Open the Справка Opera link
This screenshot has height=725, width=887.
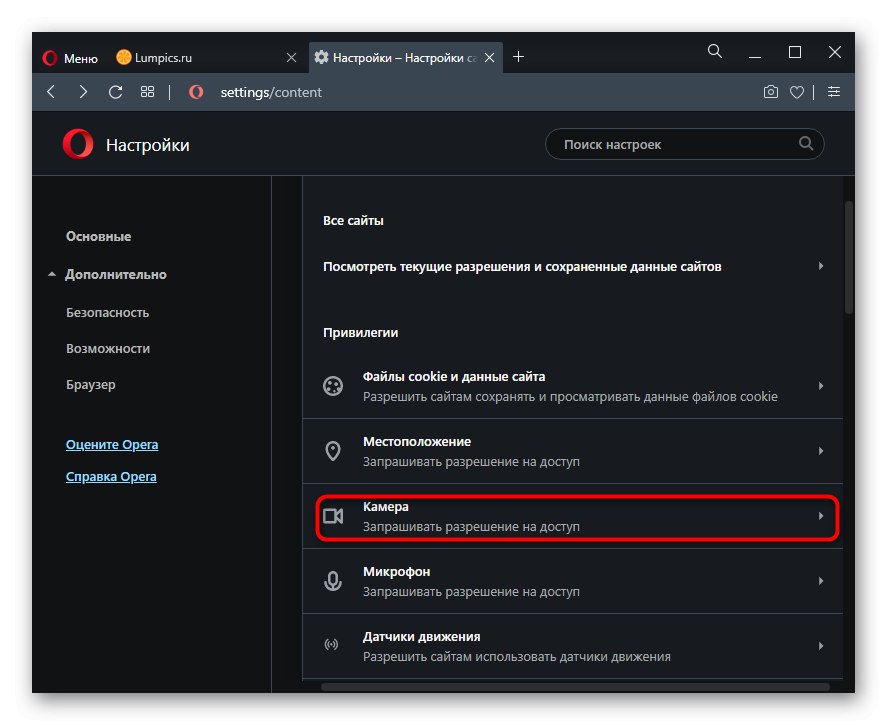tap(111, 477)
